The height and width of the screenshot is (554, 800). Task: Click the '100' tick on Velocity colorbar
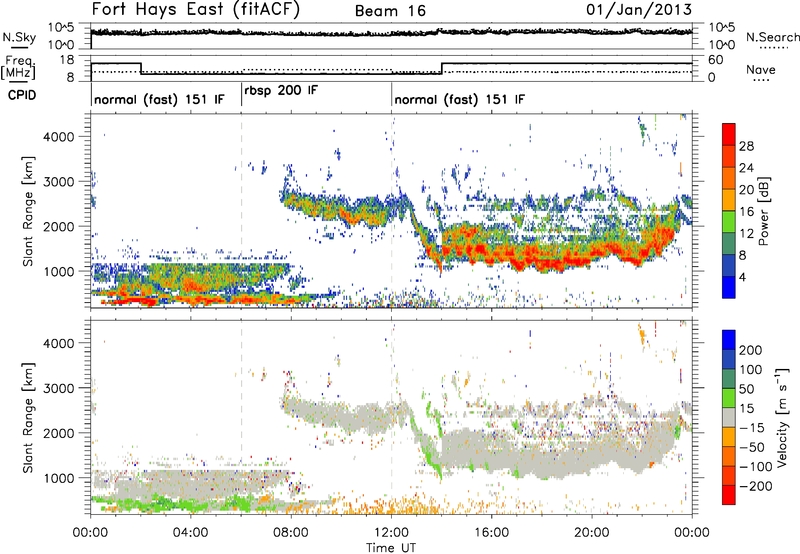[x=751, y=369]
